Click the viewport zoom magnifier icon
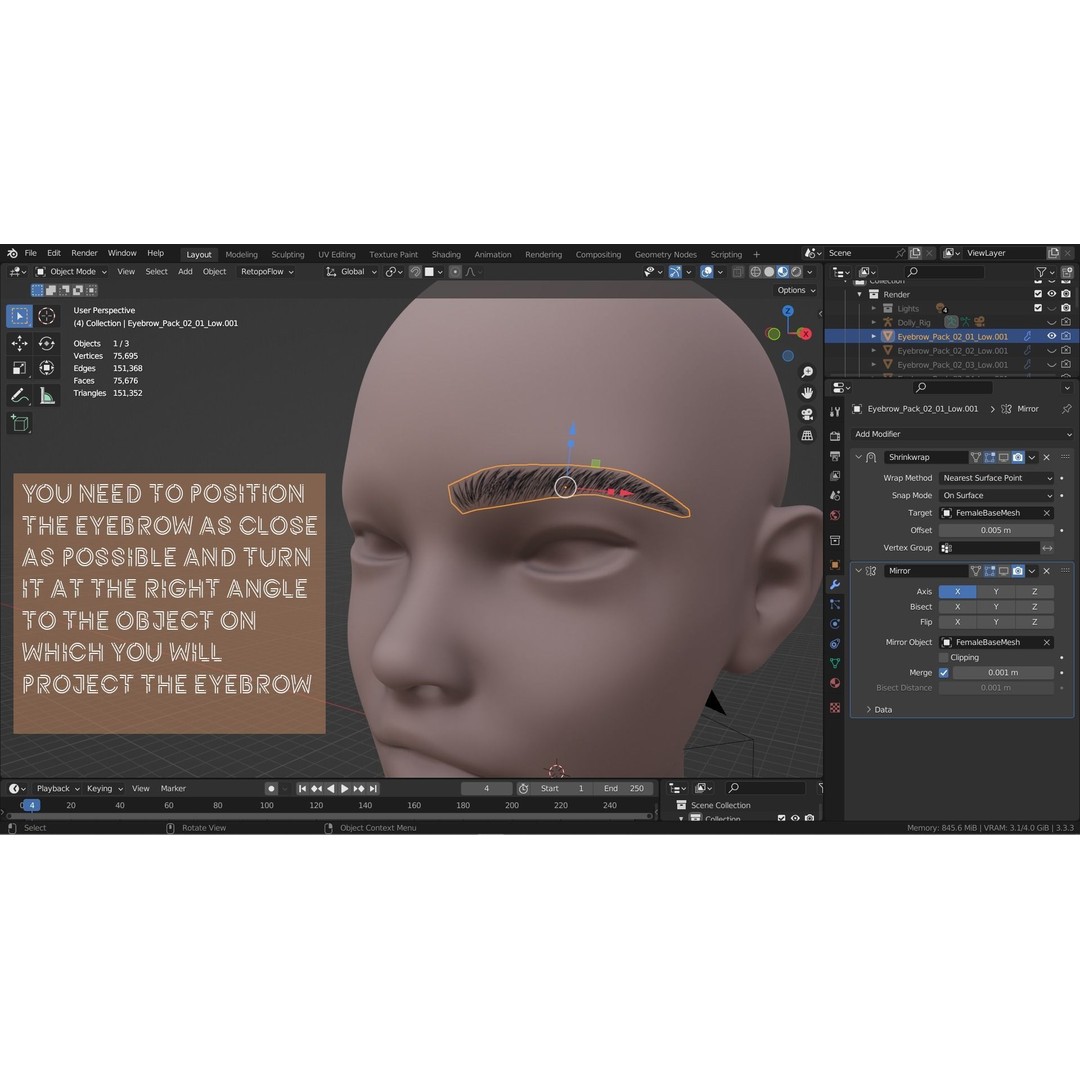 [807, 372]
